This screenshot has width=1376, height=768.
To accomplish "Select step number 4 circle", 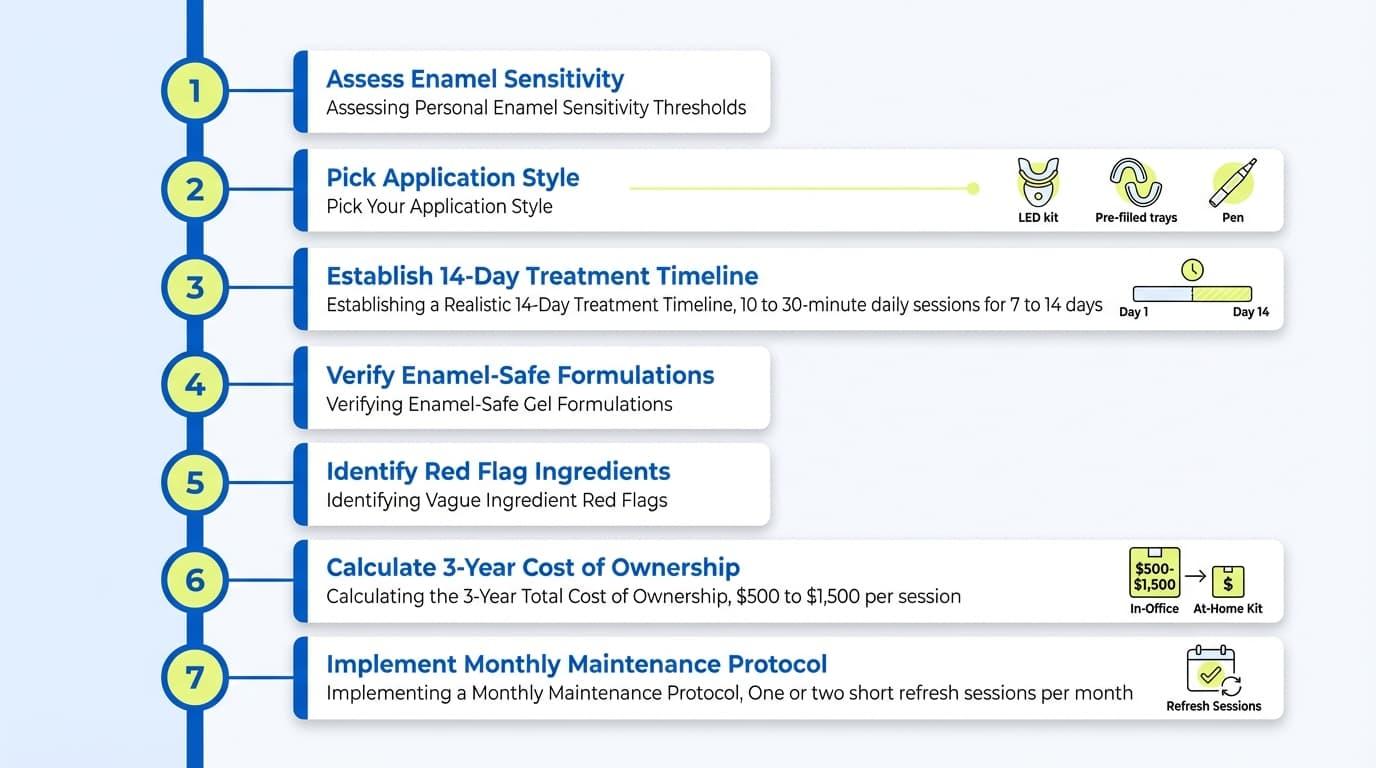I will [195, 385].
